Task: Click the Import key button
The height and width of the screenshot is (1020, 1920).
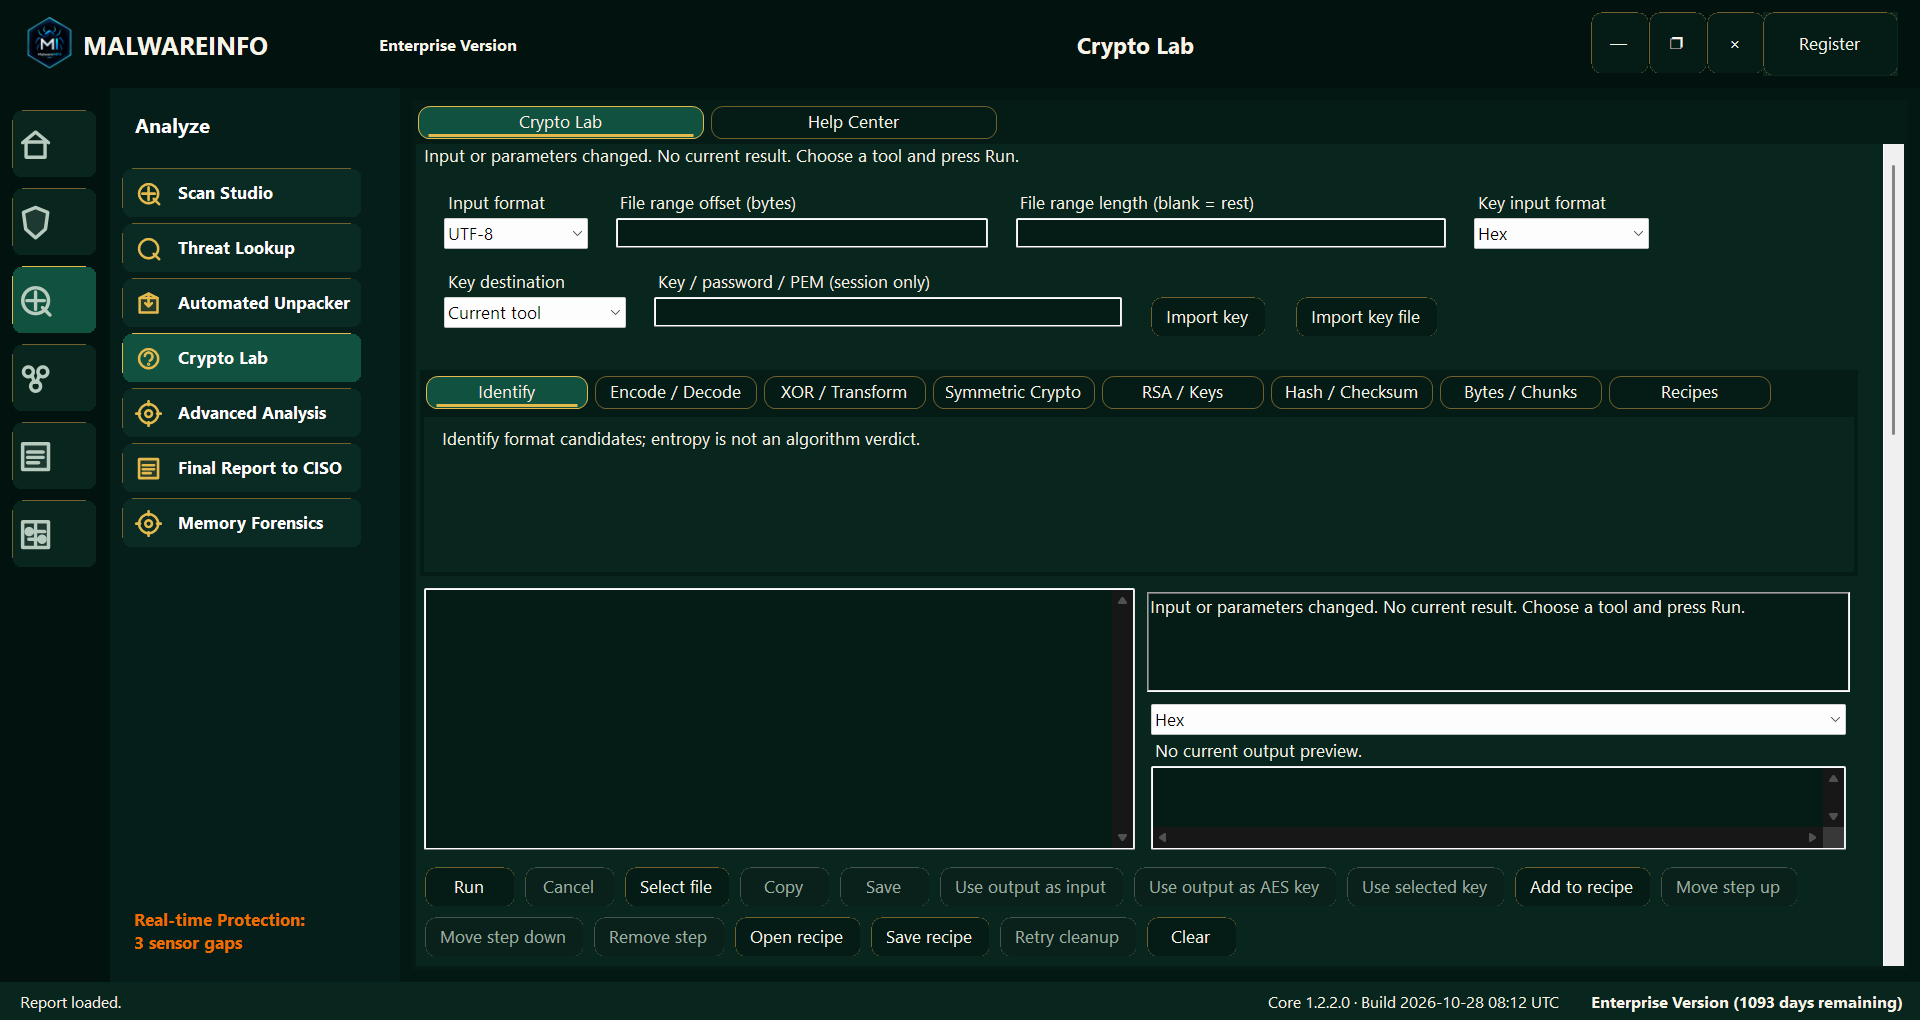Action: pos(1207,317)
